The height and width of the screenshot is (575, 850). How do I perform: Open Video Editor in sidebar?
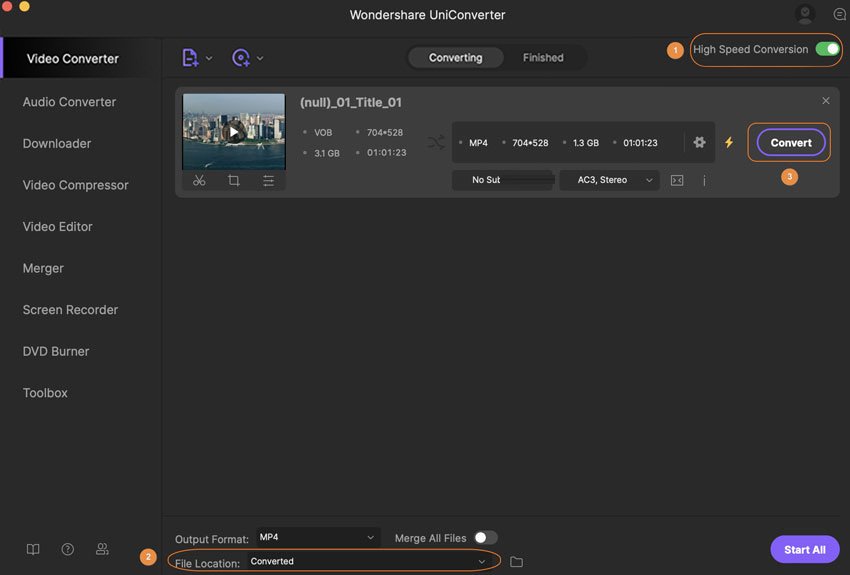pos(57,227)
